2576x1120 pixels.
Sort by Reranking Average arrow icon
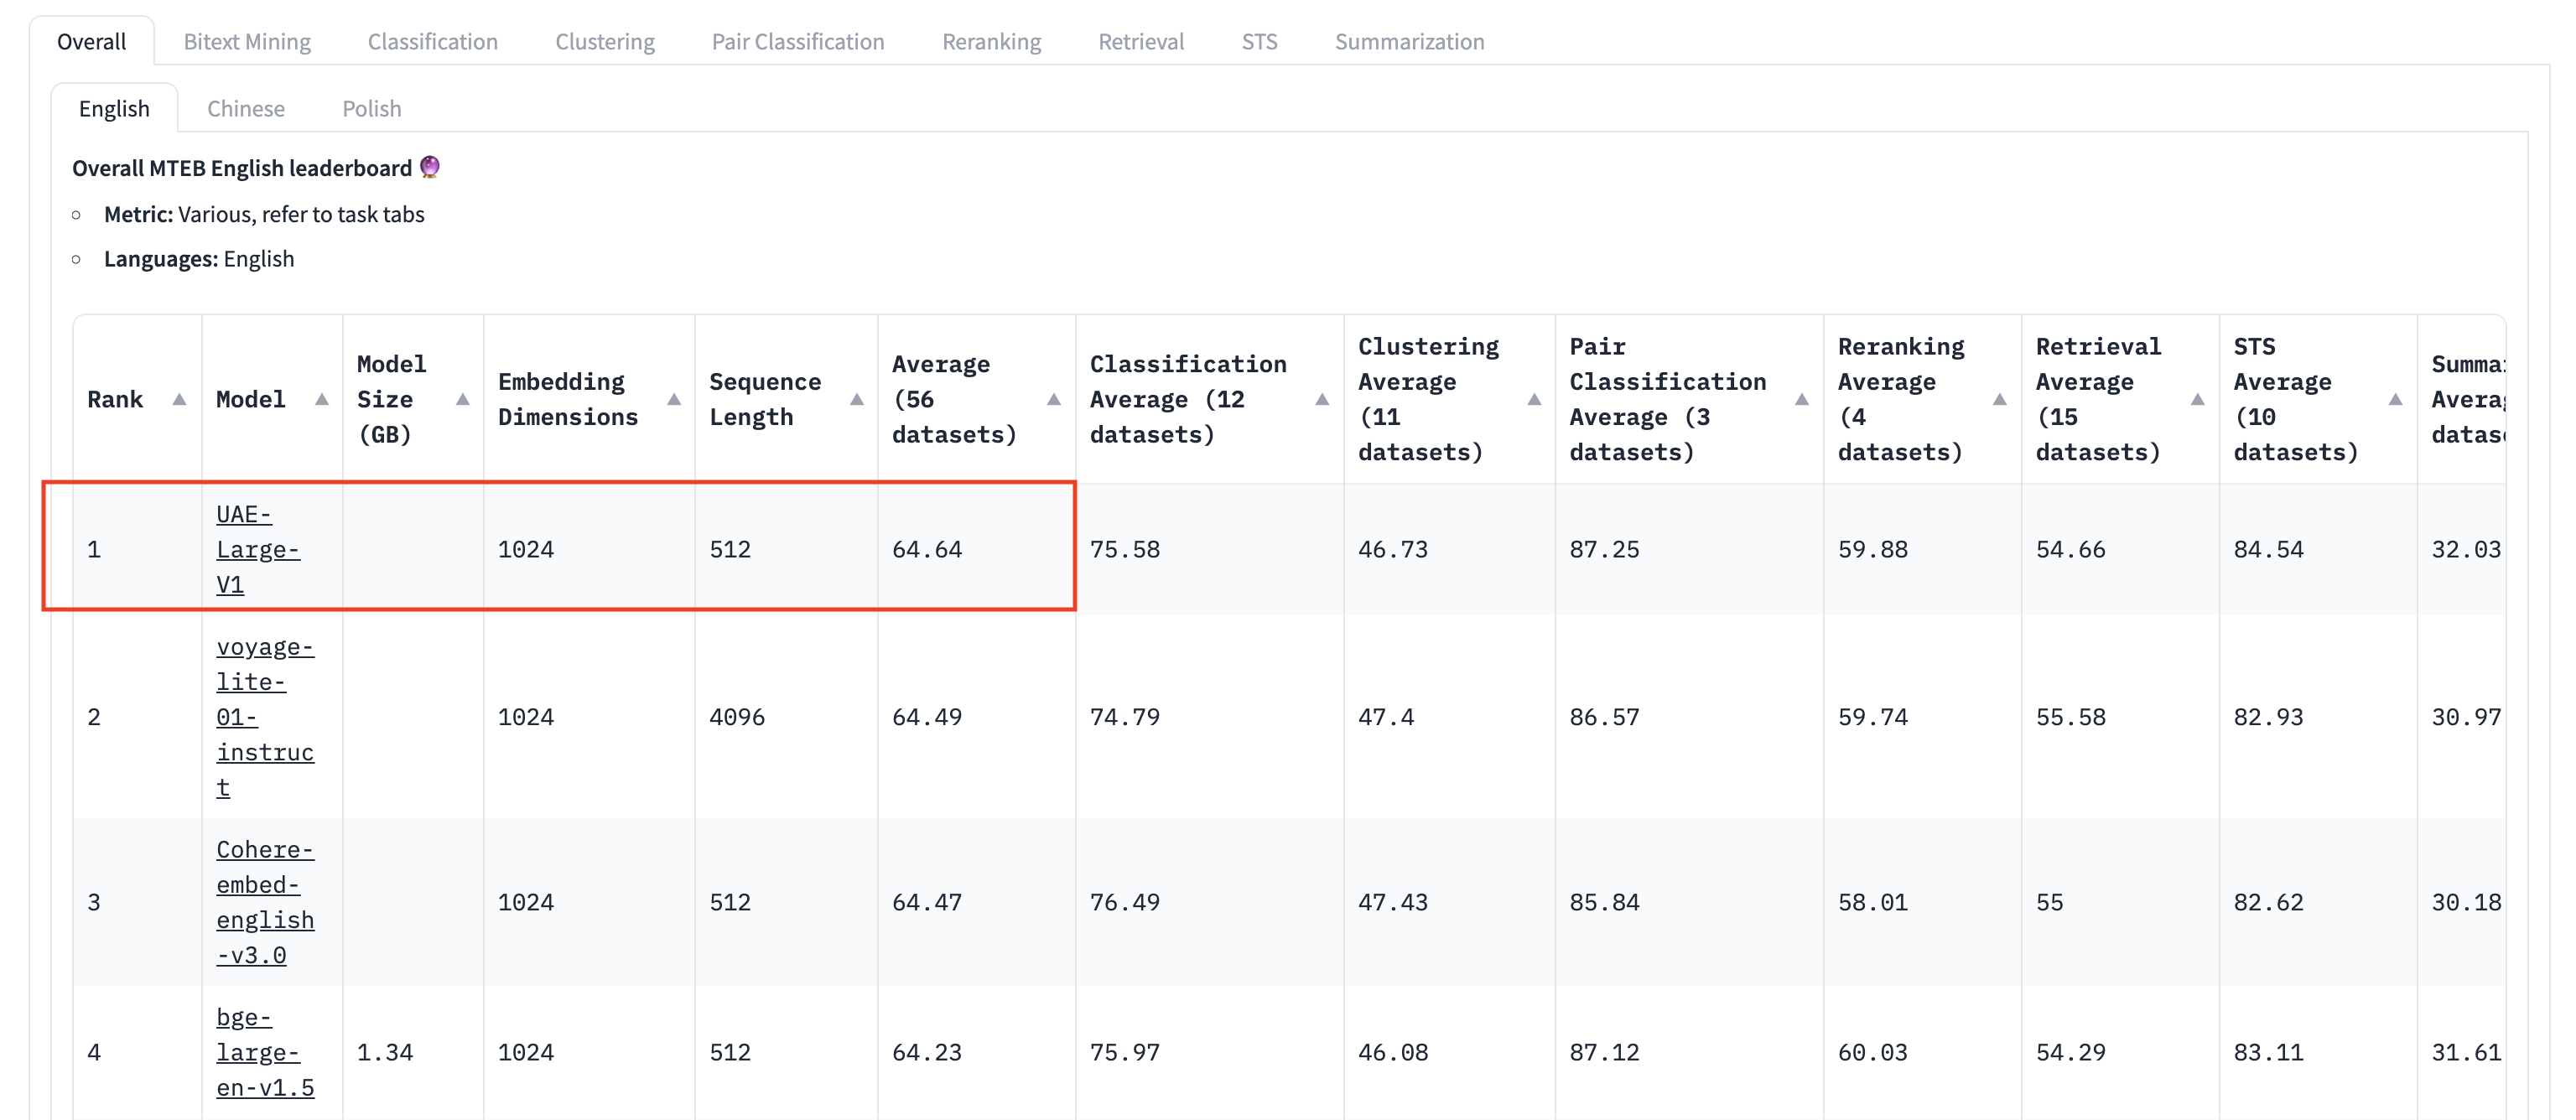click(2000, 400)
